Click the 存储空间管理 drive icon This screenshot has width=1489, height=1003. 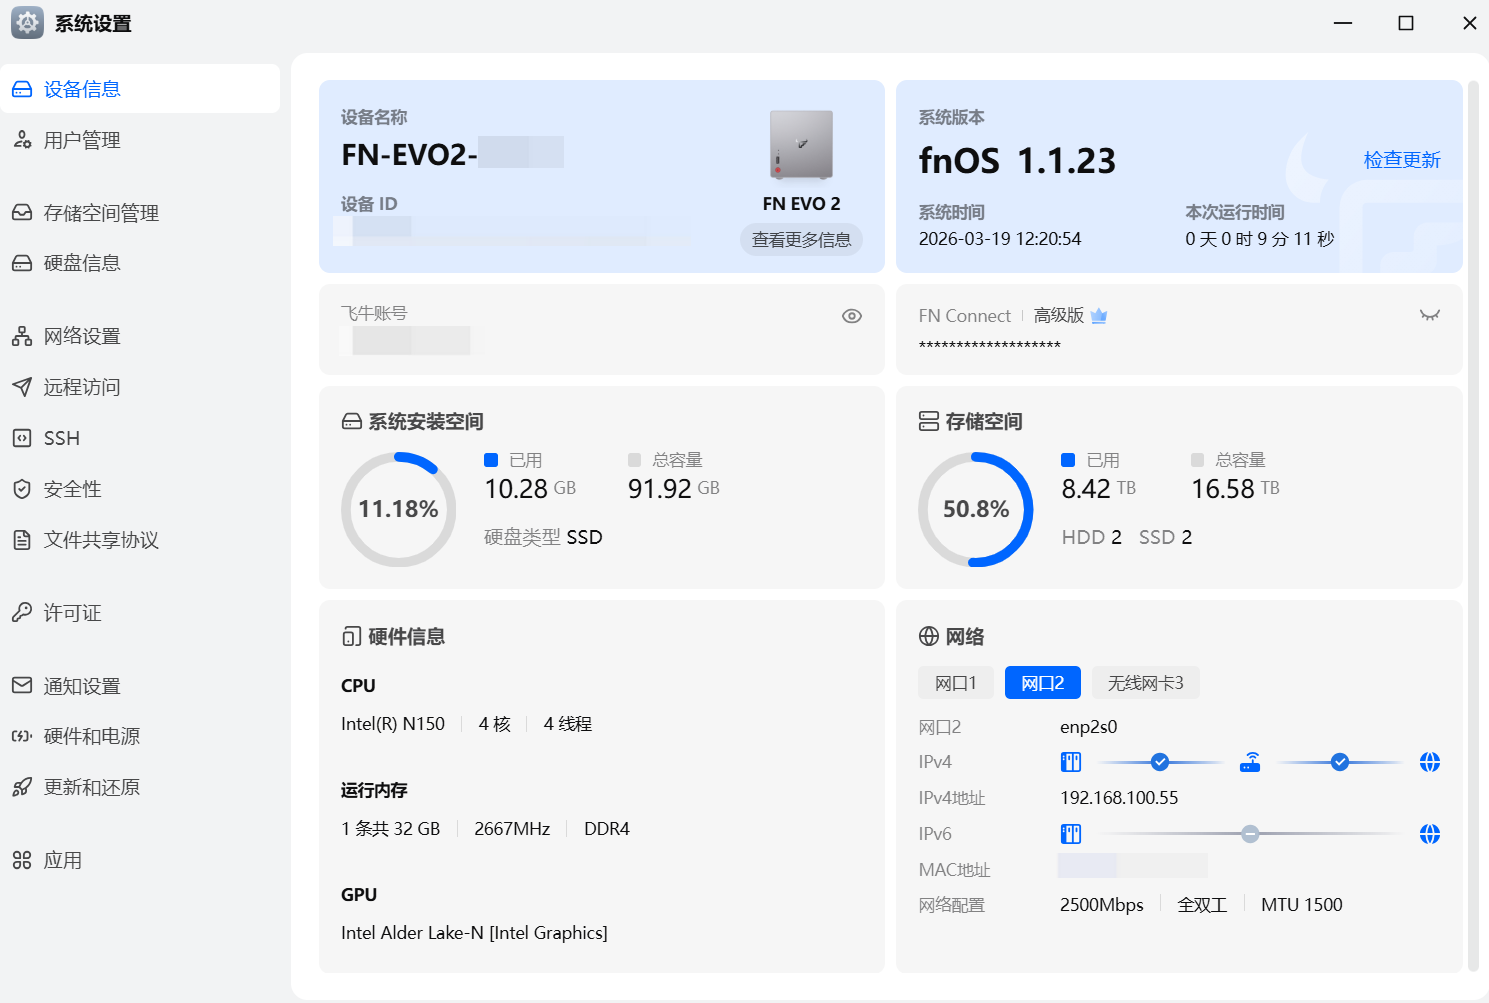[22, 213]
